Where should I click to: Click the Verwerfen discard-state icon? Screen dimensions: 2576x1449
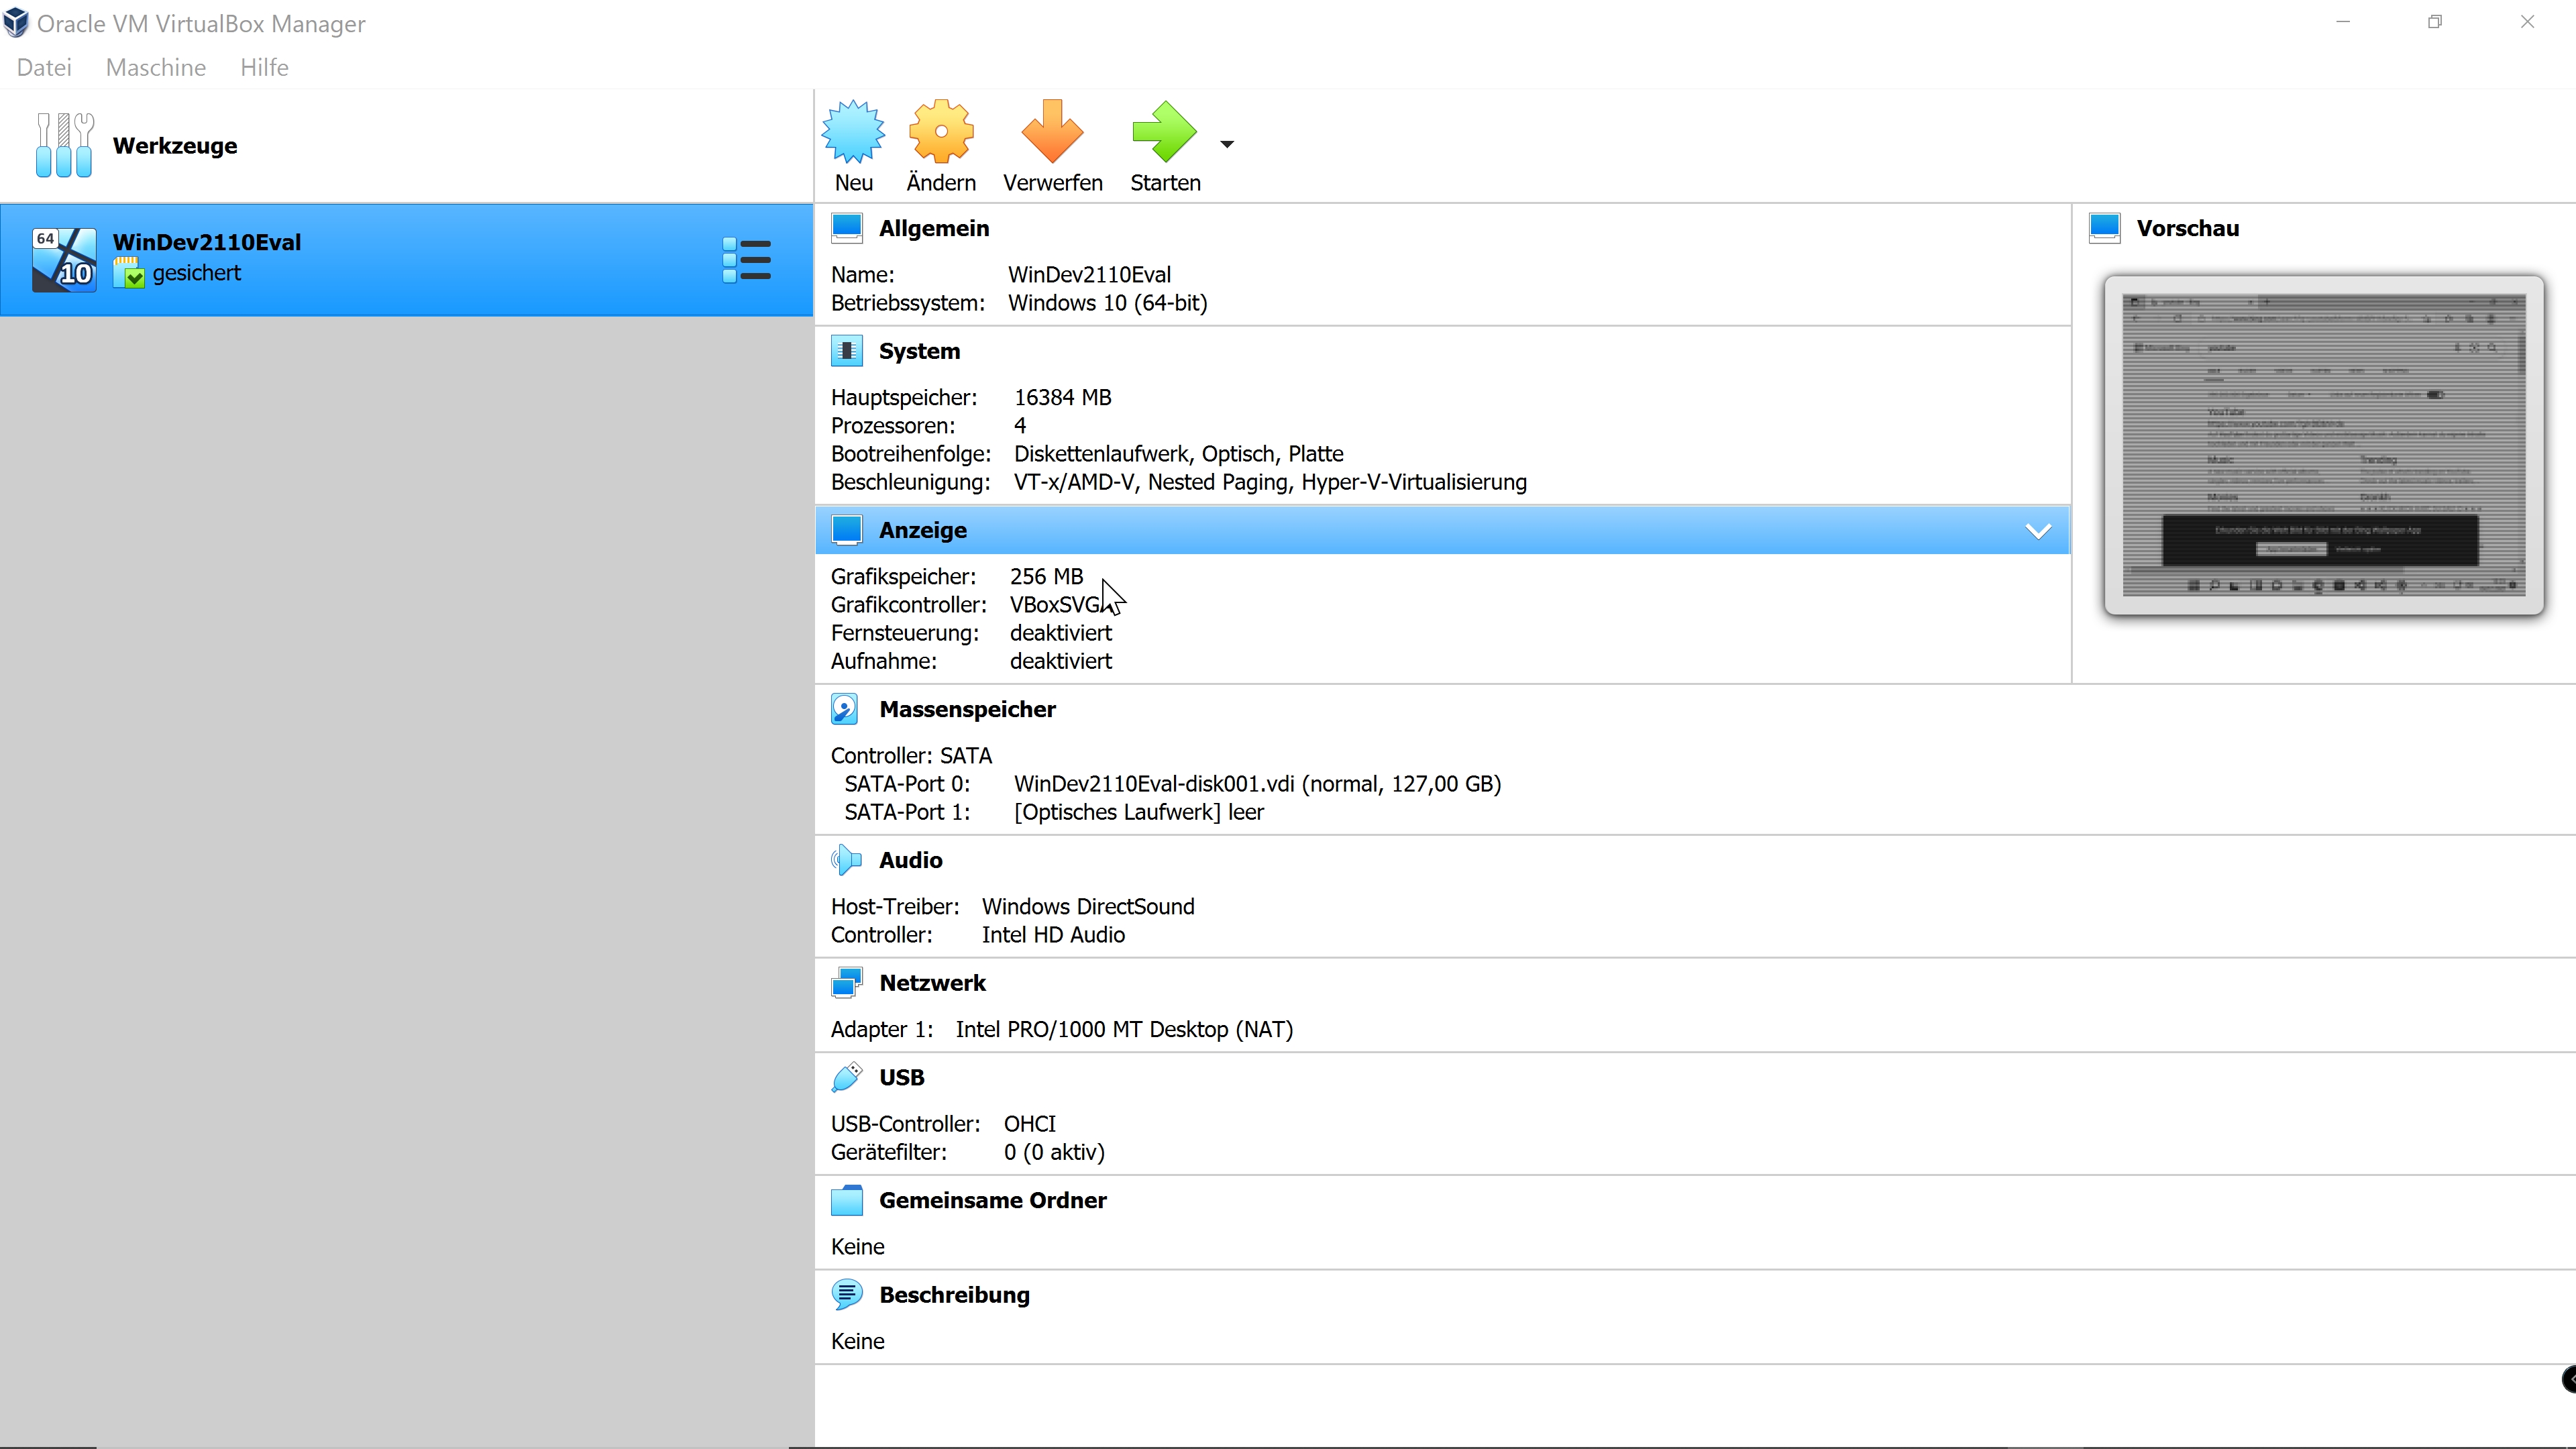[x=1052, y=132]
